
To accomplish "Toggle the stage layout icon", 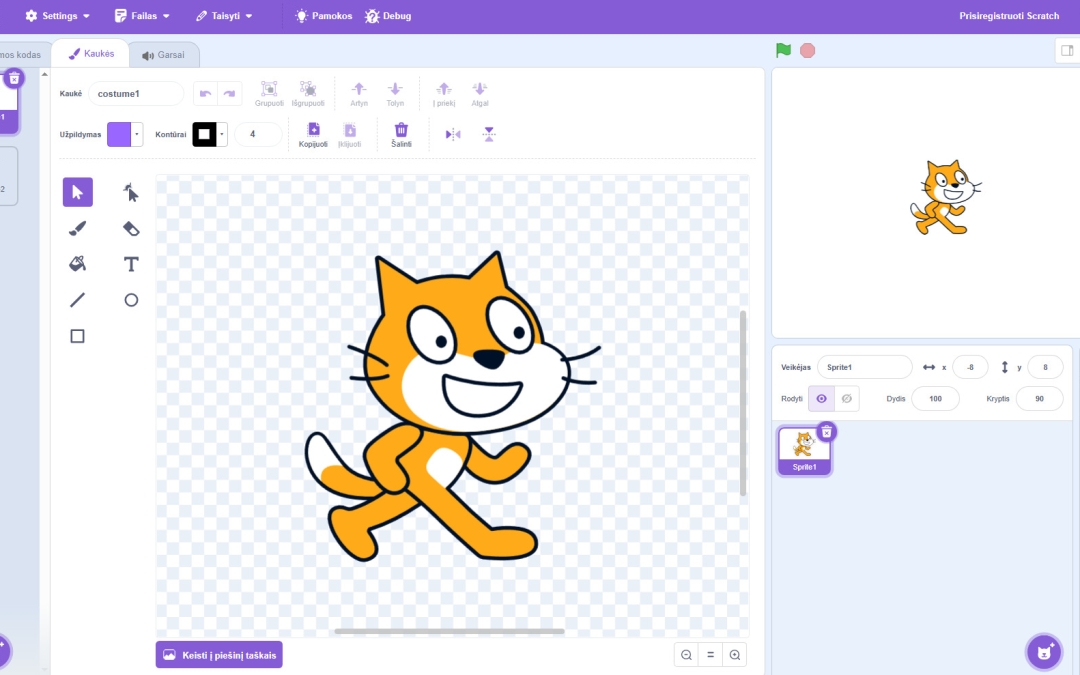I will [1067, 50].
